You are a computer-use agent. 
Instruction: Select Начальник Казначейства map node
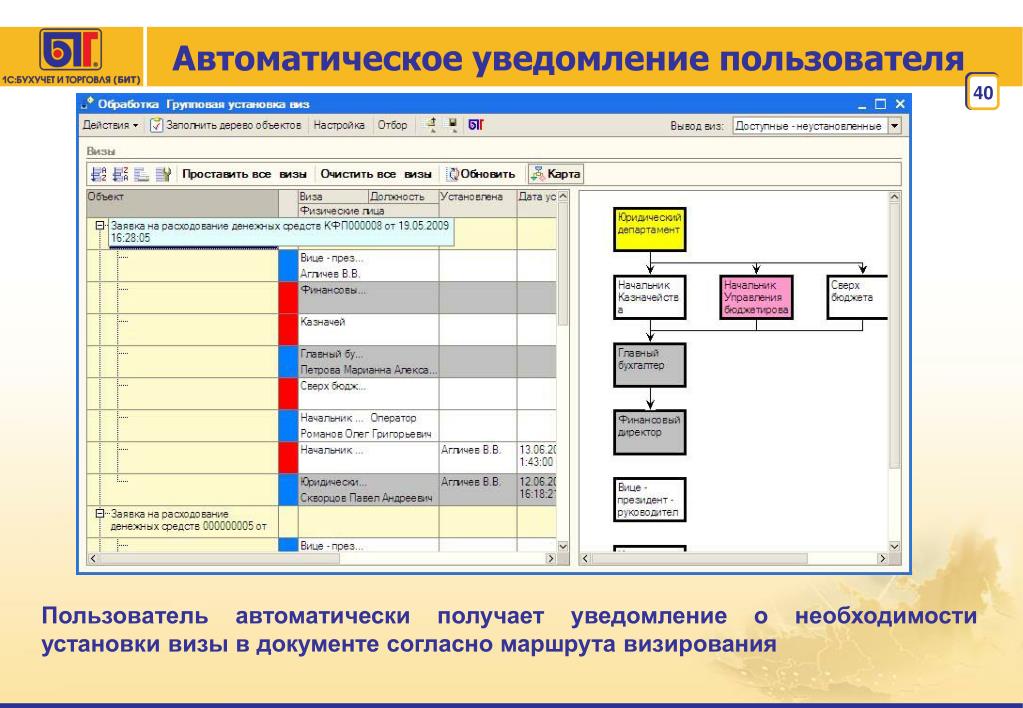(649, 297)
